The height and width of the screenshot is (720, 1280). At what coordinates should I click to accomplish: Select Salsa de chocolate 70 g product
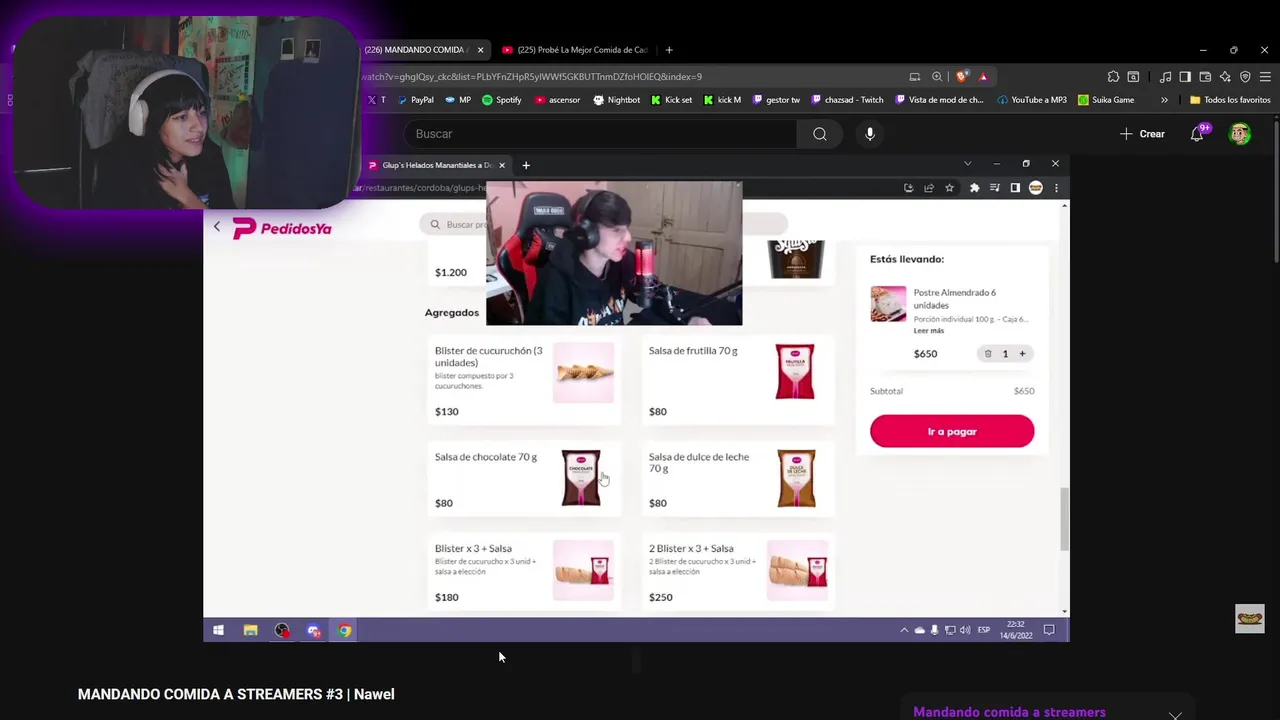pyautogui.click(x=524, y=478)
